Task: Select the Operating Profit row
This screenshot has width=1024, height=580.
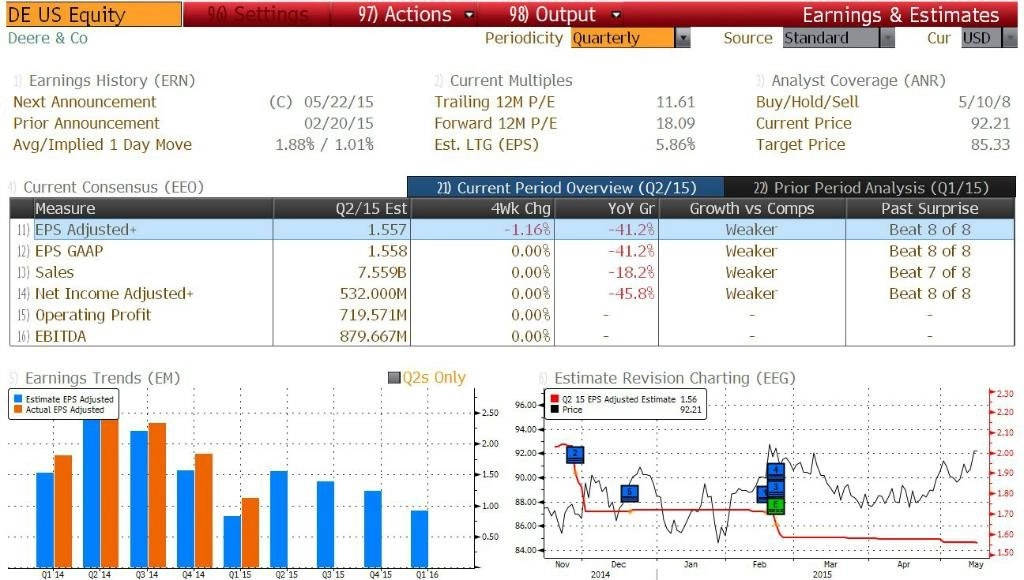Action: (512, 315)
